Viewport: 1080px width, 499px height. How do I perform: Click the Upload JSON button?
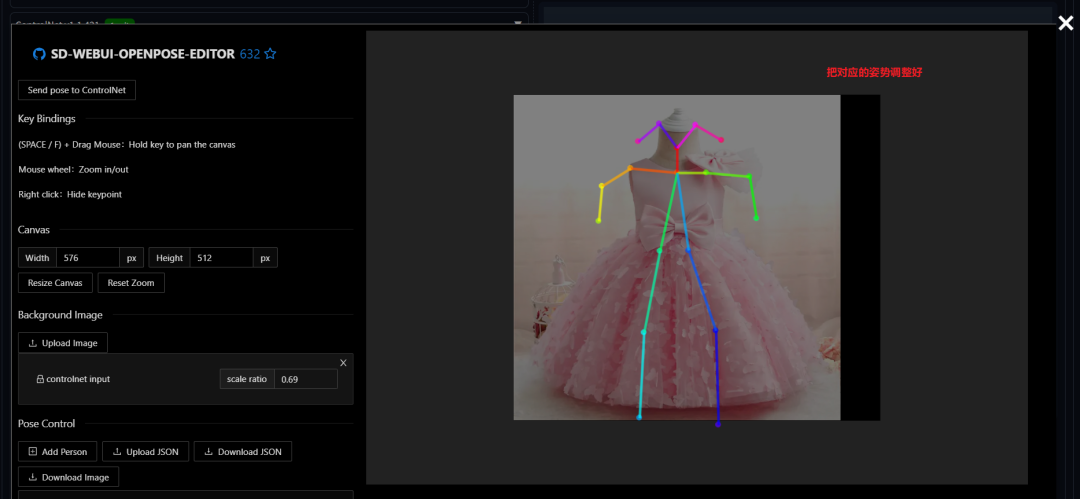(145, 451)
